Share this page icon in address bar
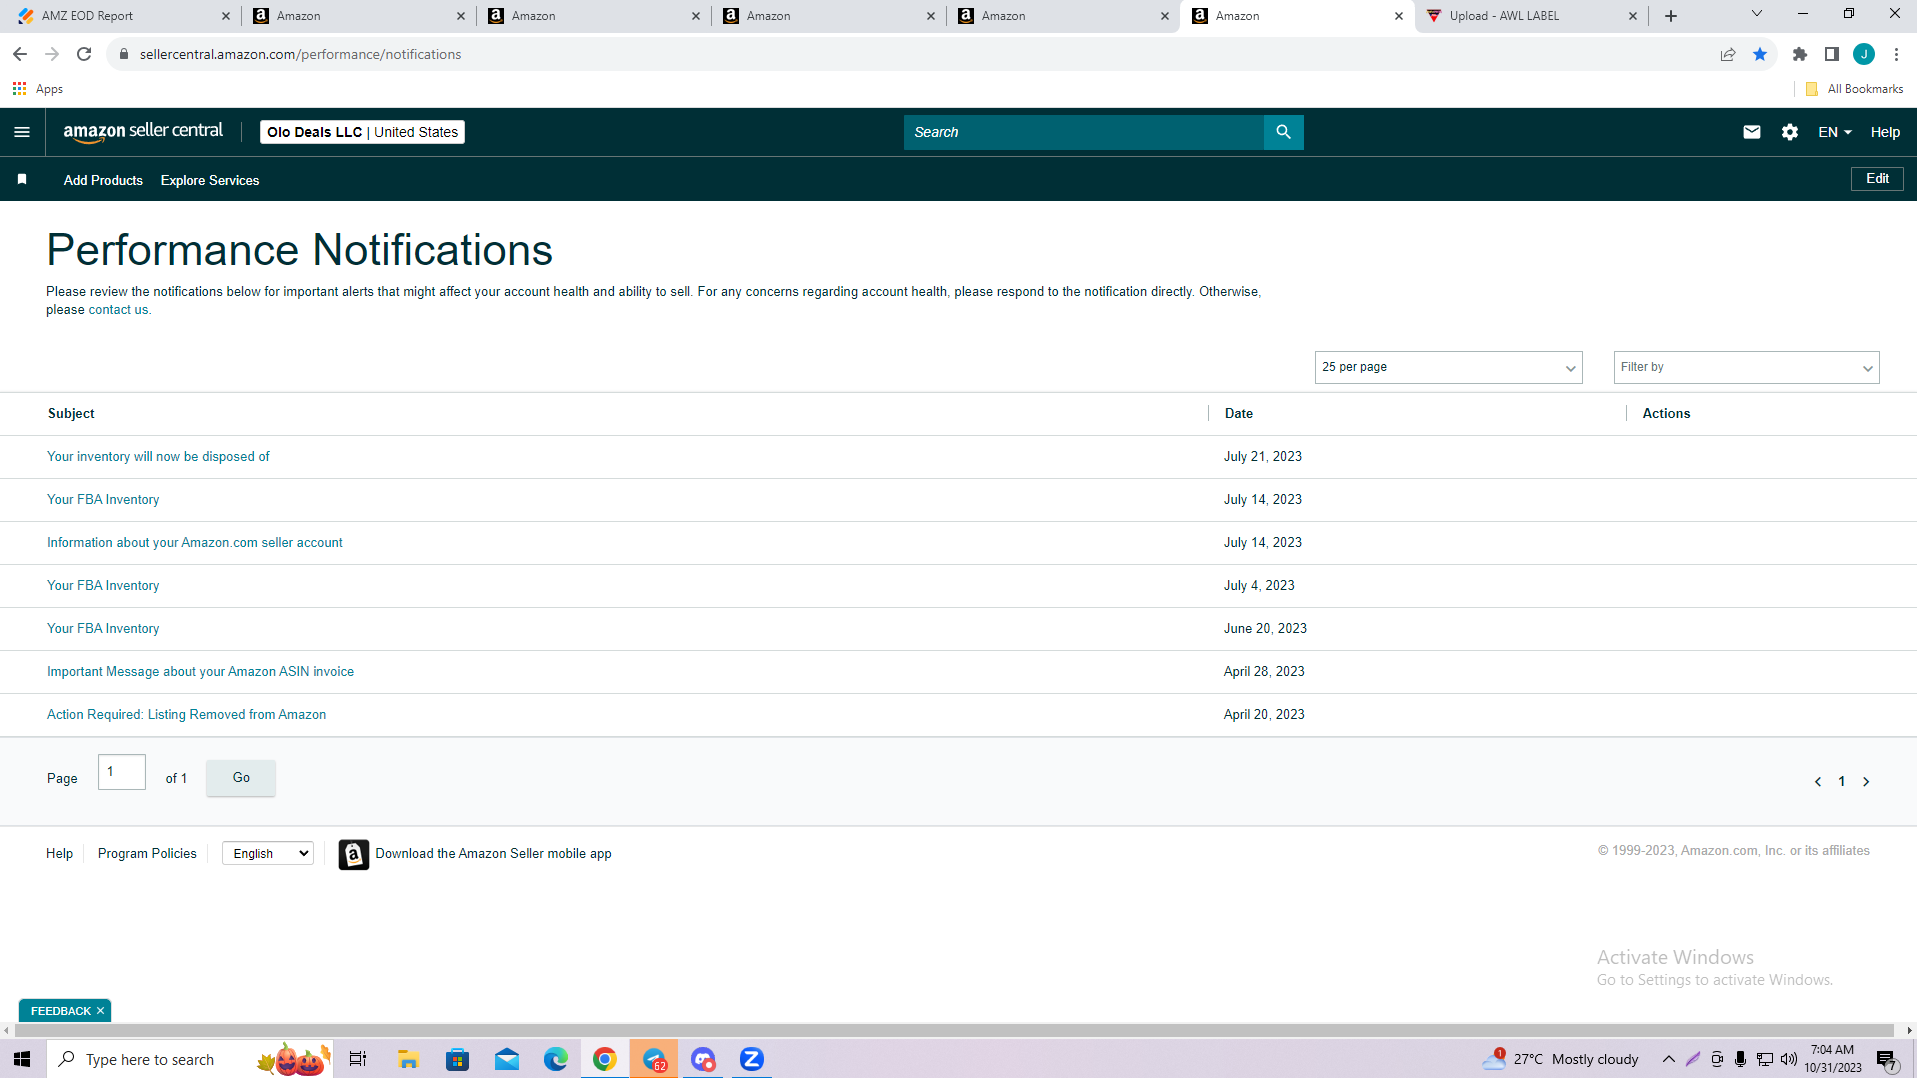This screenshot has height=1078, width=1917. point(1728,54)
